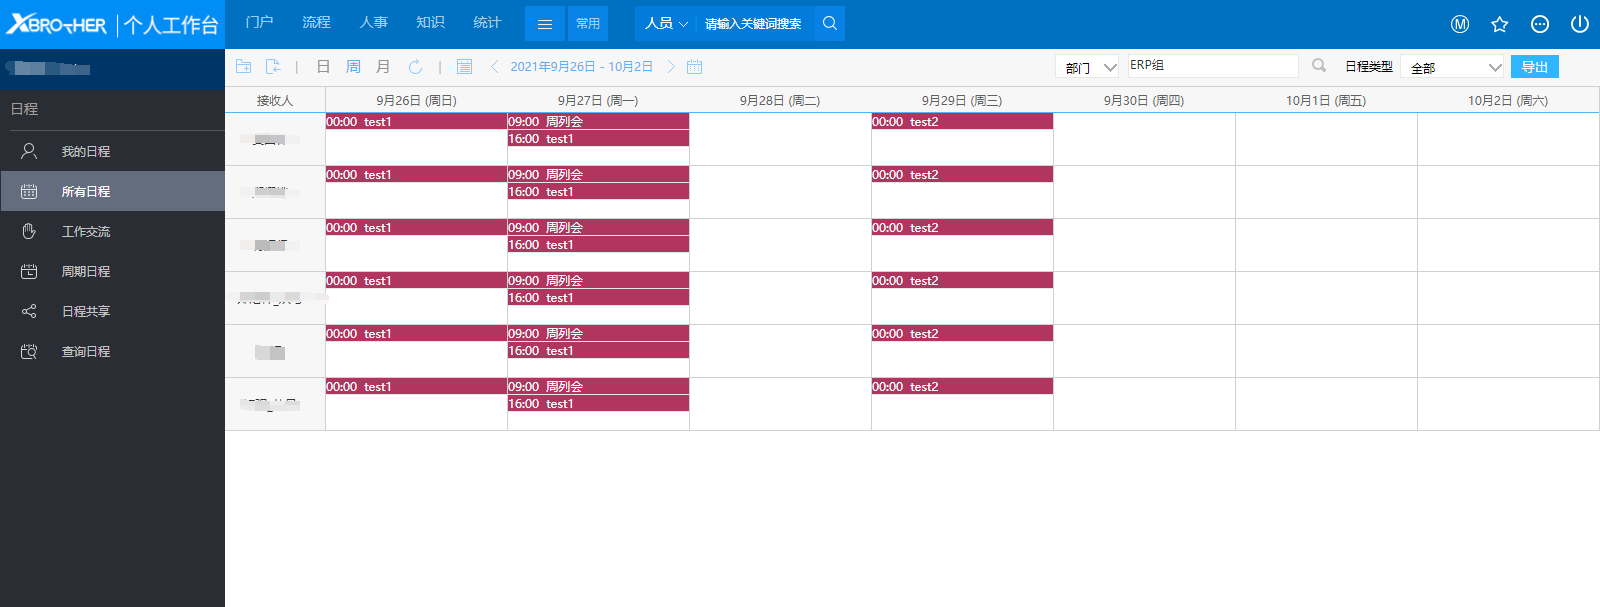Open the 流程 top menu

pyautogui.click(x=316, y=23)
